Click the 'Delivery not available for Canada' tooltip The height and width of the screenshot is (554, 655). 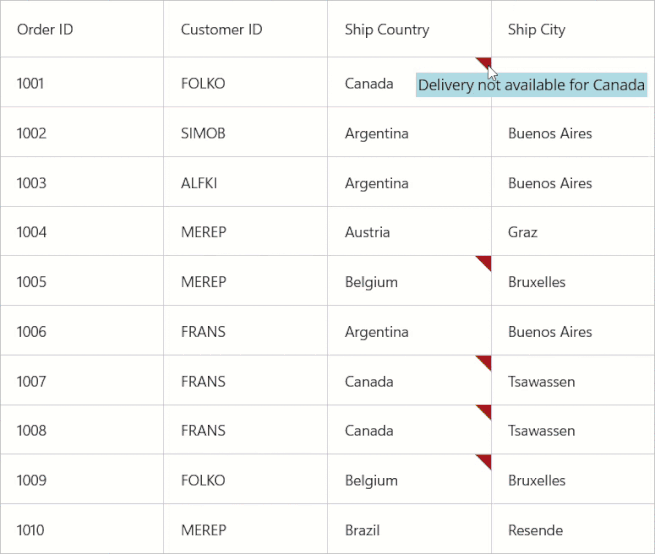coord(531,85)
